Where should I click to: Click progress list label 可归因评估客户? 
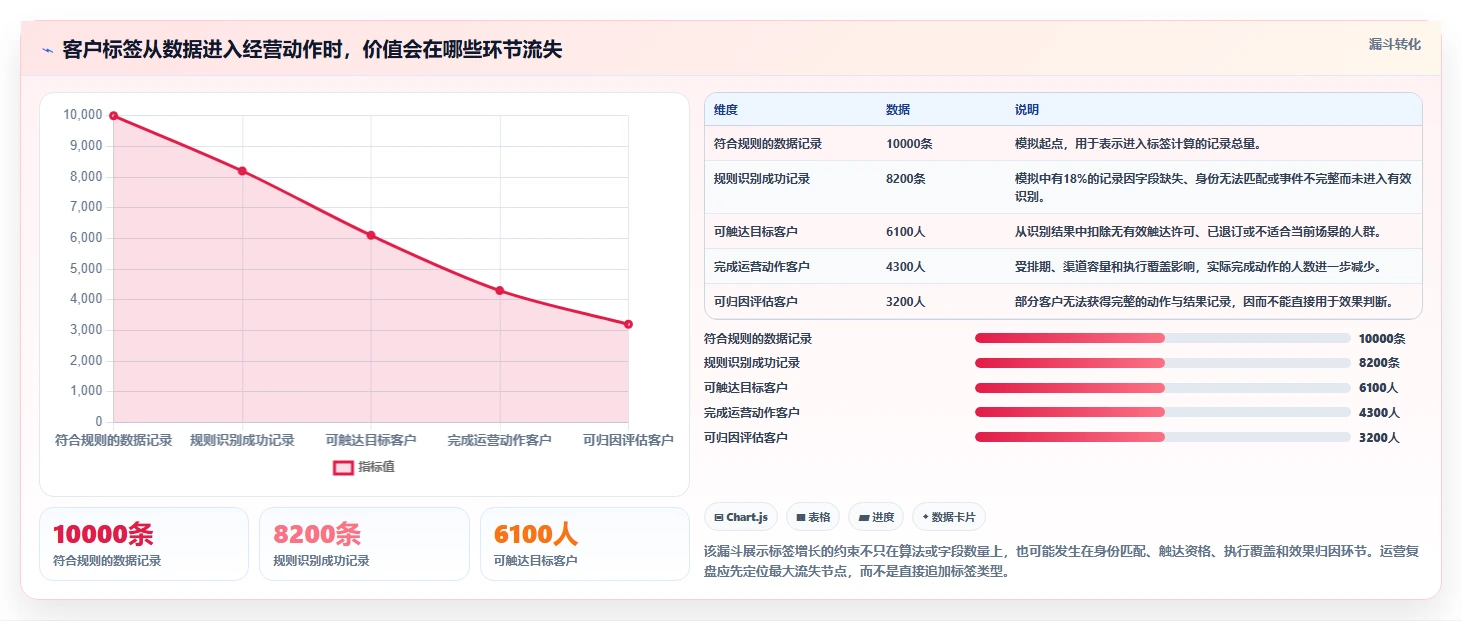point(746,437)
